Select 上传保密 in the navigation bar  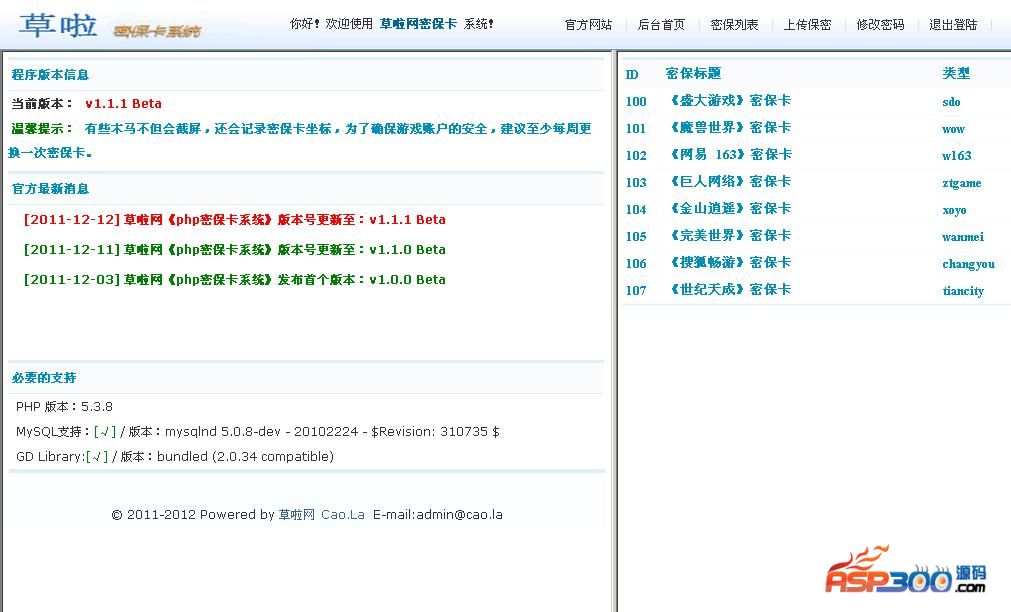coord(807,25)
